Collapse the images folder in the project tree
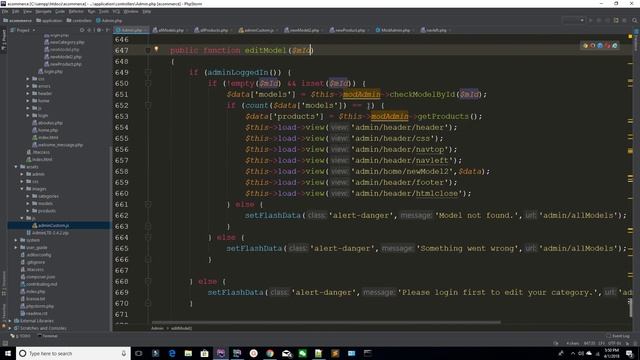 point(22,189)
